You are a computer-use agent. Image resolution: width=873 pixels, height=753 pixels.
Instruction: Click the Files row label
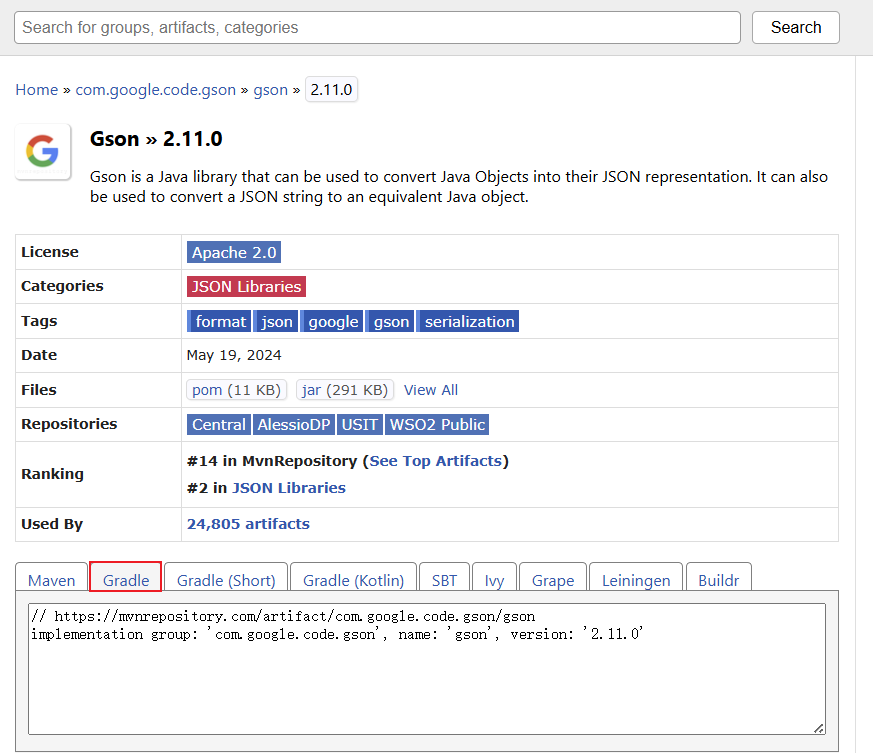pyautogui.click(x=39, y=390)
